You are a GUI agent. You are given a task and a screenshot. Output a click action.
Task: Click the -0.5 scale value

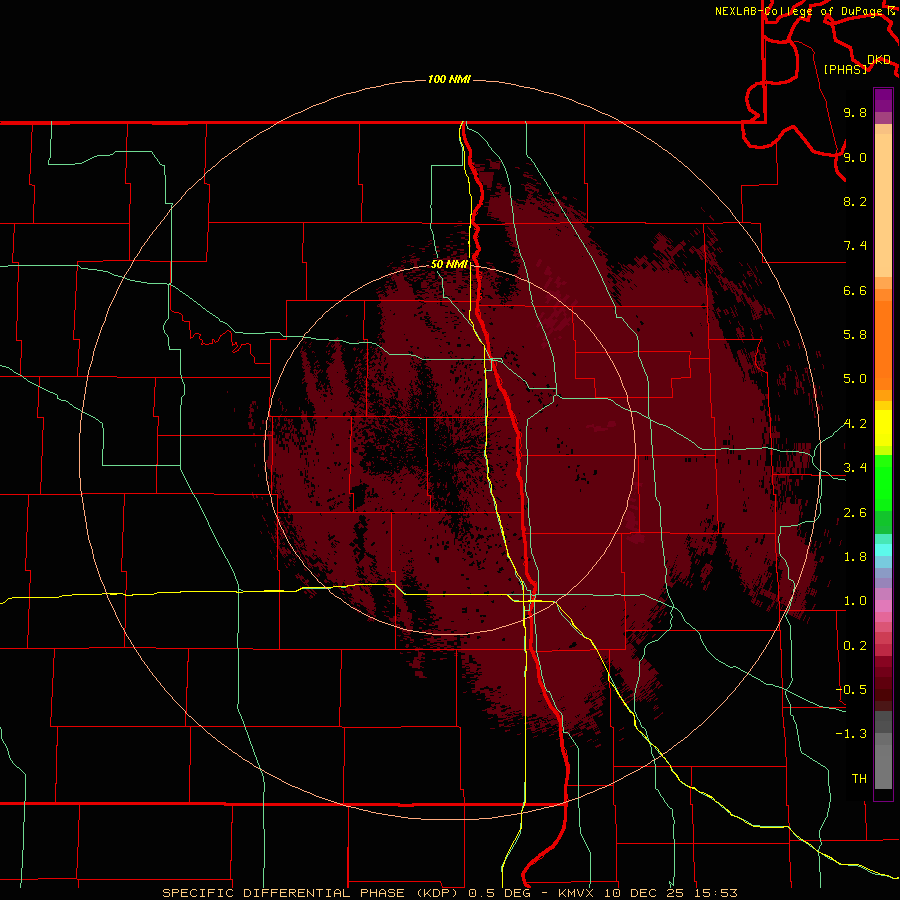point(852,690)
